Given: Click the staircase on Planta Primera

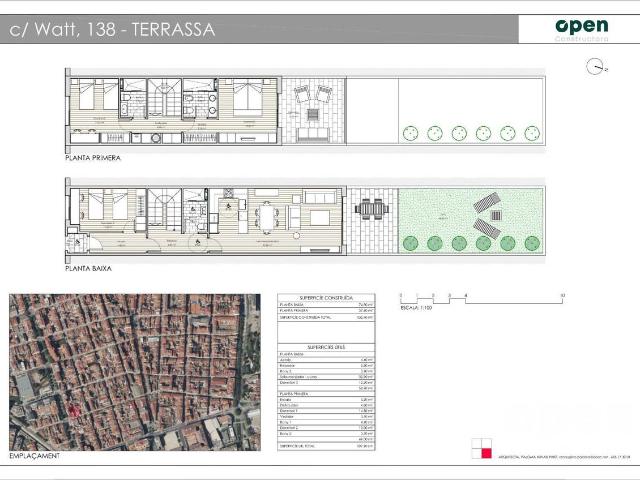Looking at the screenshot, I should pyautogui.click(x=161, y=98).
